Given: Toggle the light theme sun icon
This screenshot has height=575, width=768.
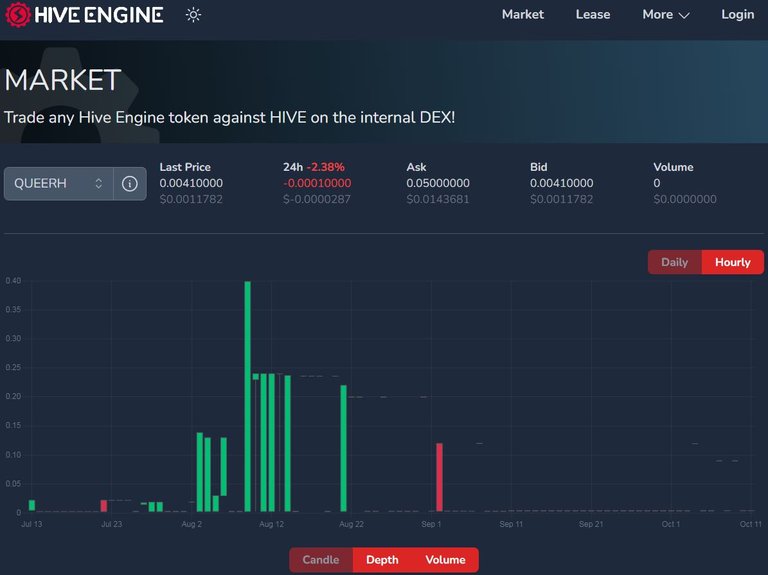Looking at the screenshot, I should 193,15.
